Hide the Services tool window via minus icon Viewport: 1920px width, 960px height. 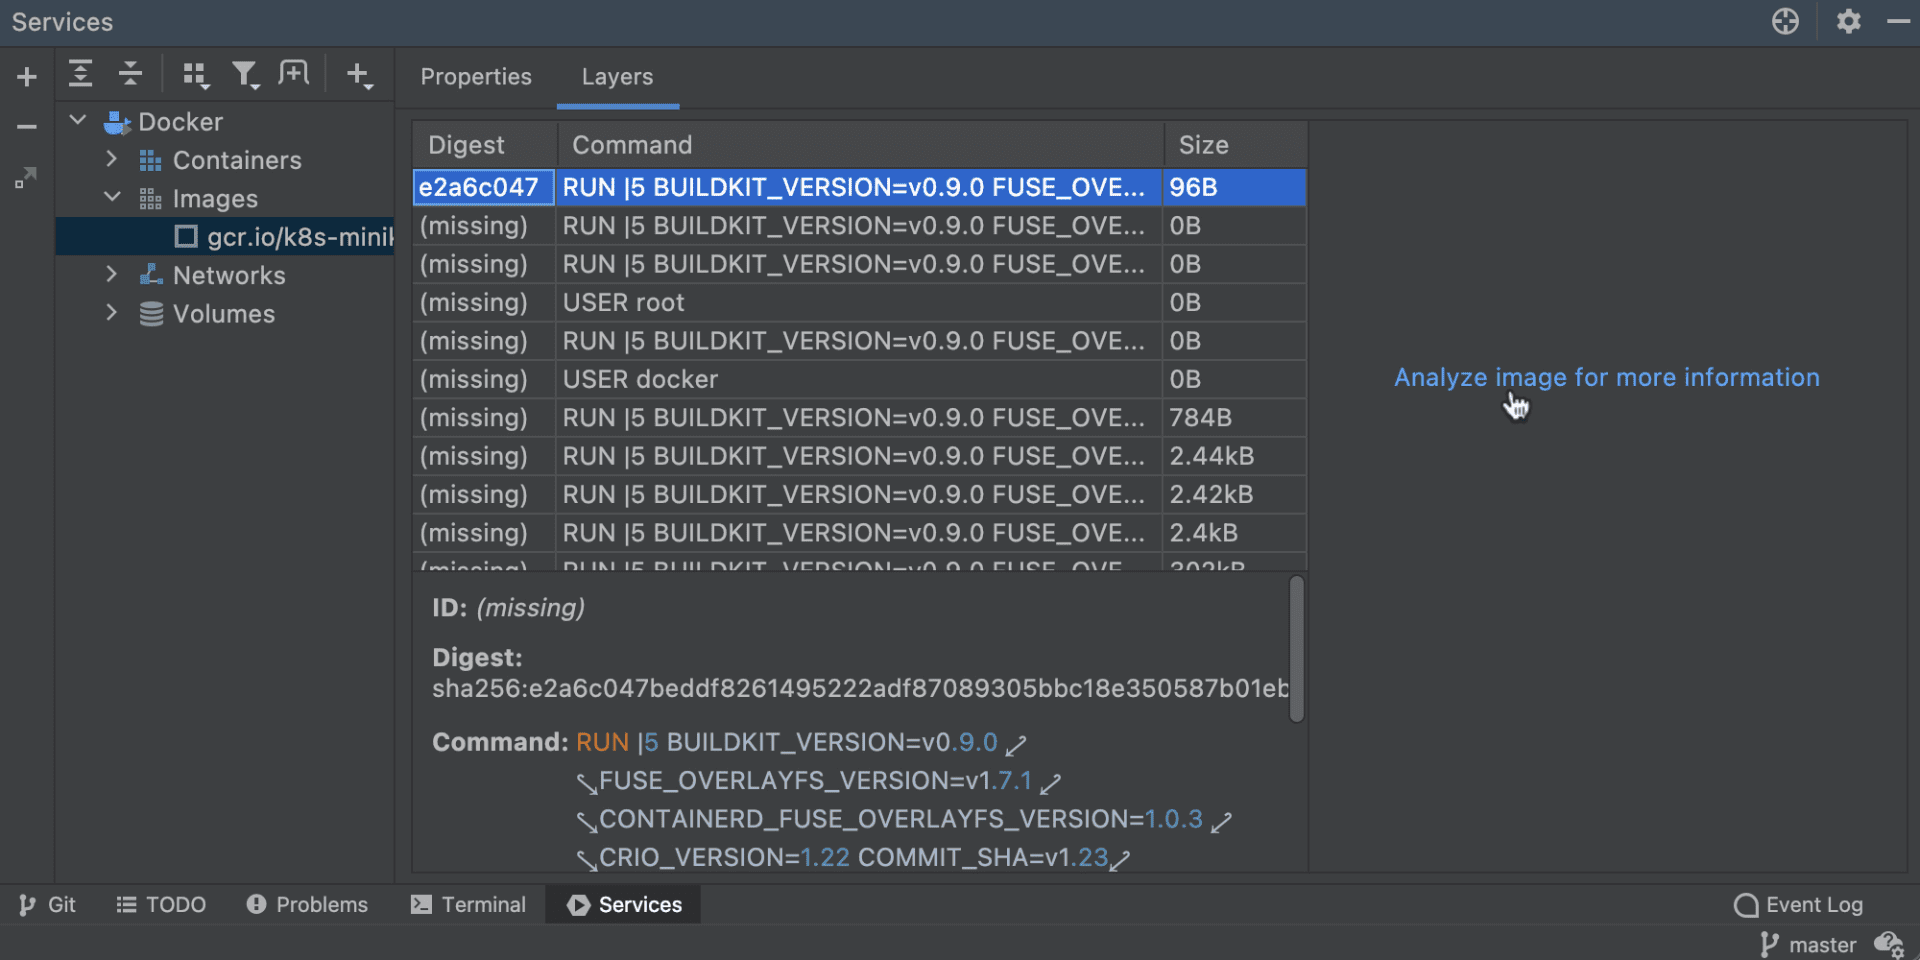point(1898,21)
